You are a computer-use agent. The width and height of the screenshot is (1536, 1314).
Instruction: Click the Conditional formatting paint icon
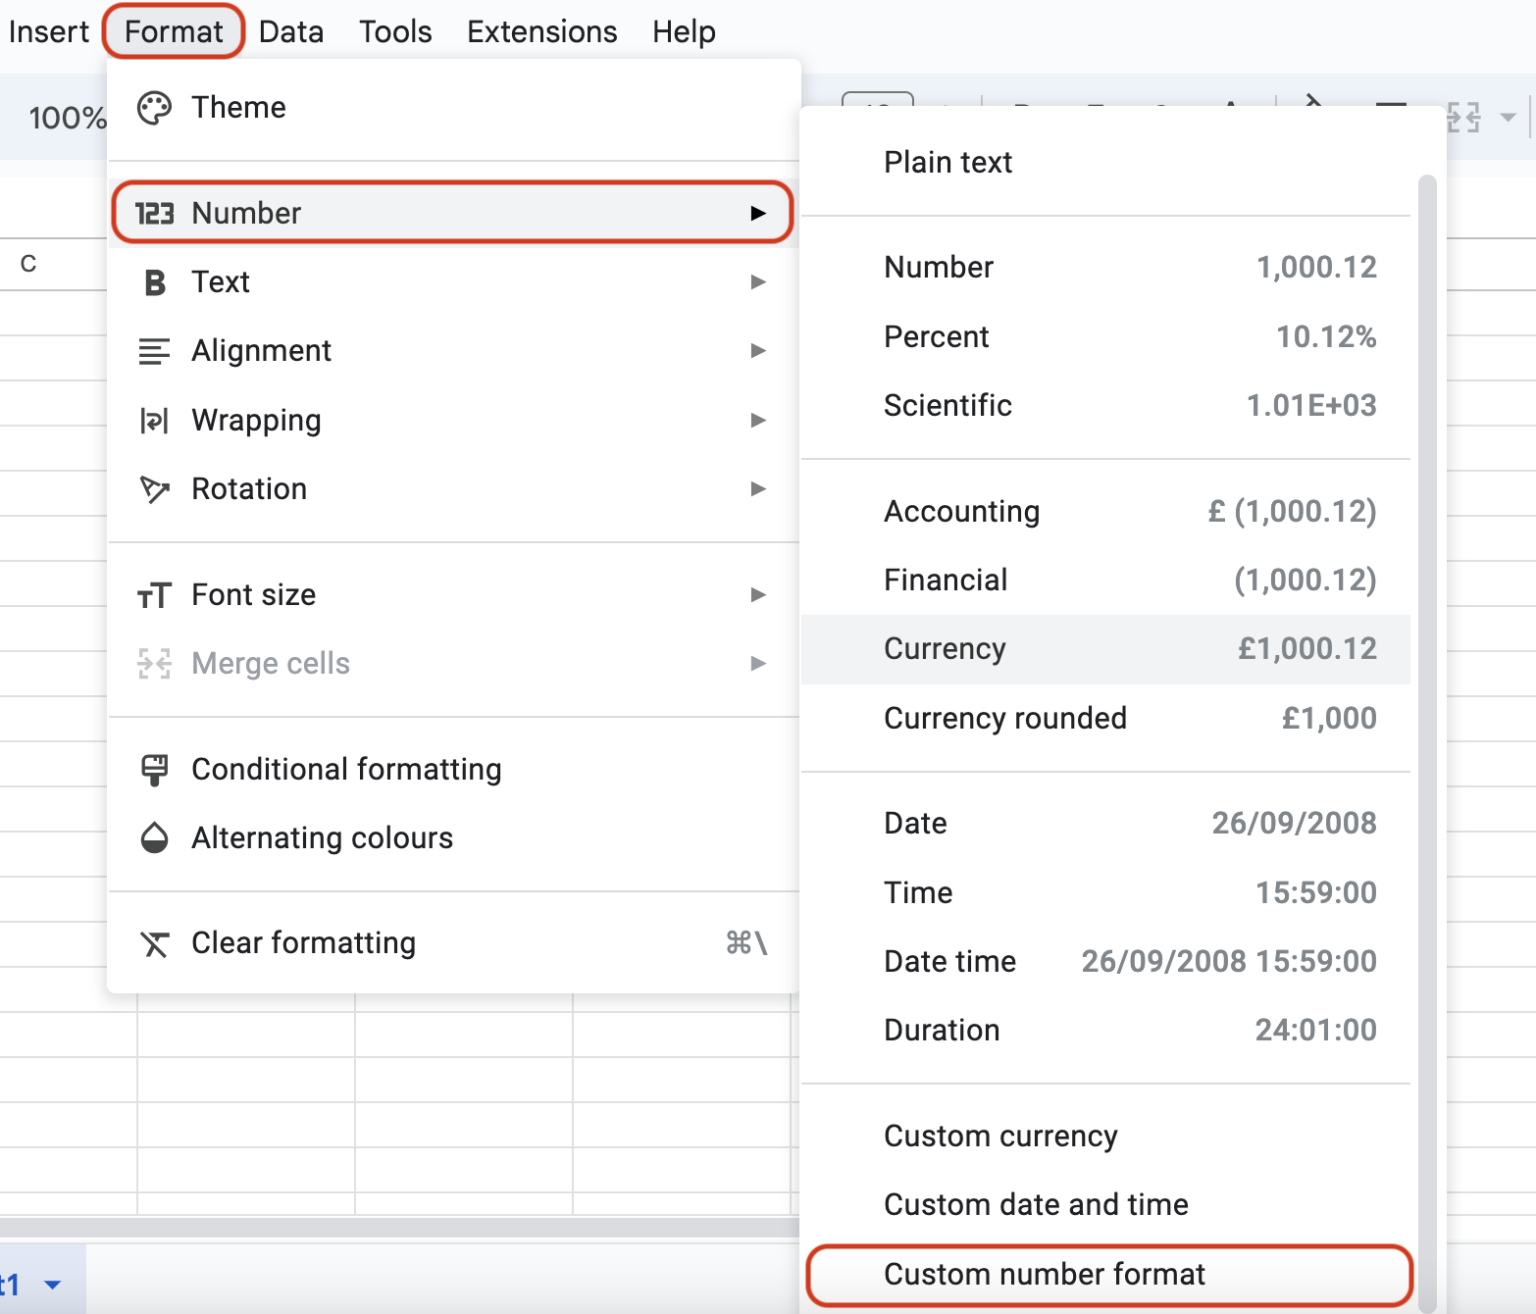point(155,768)
